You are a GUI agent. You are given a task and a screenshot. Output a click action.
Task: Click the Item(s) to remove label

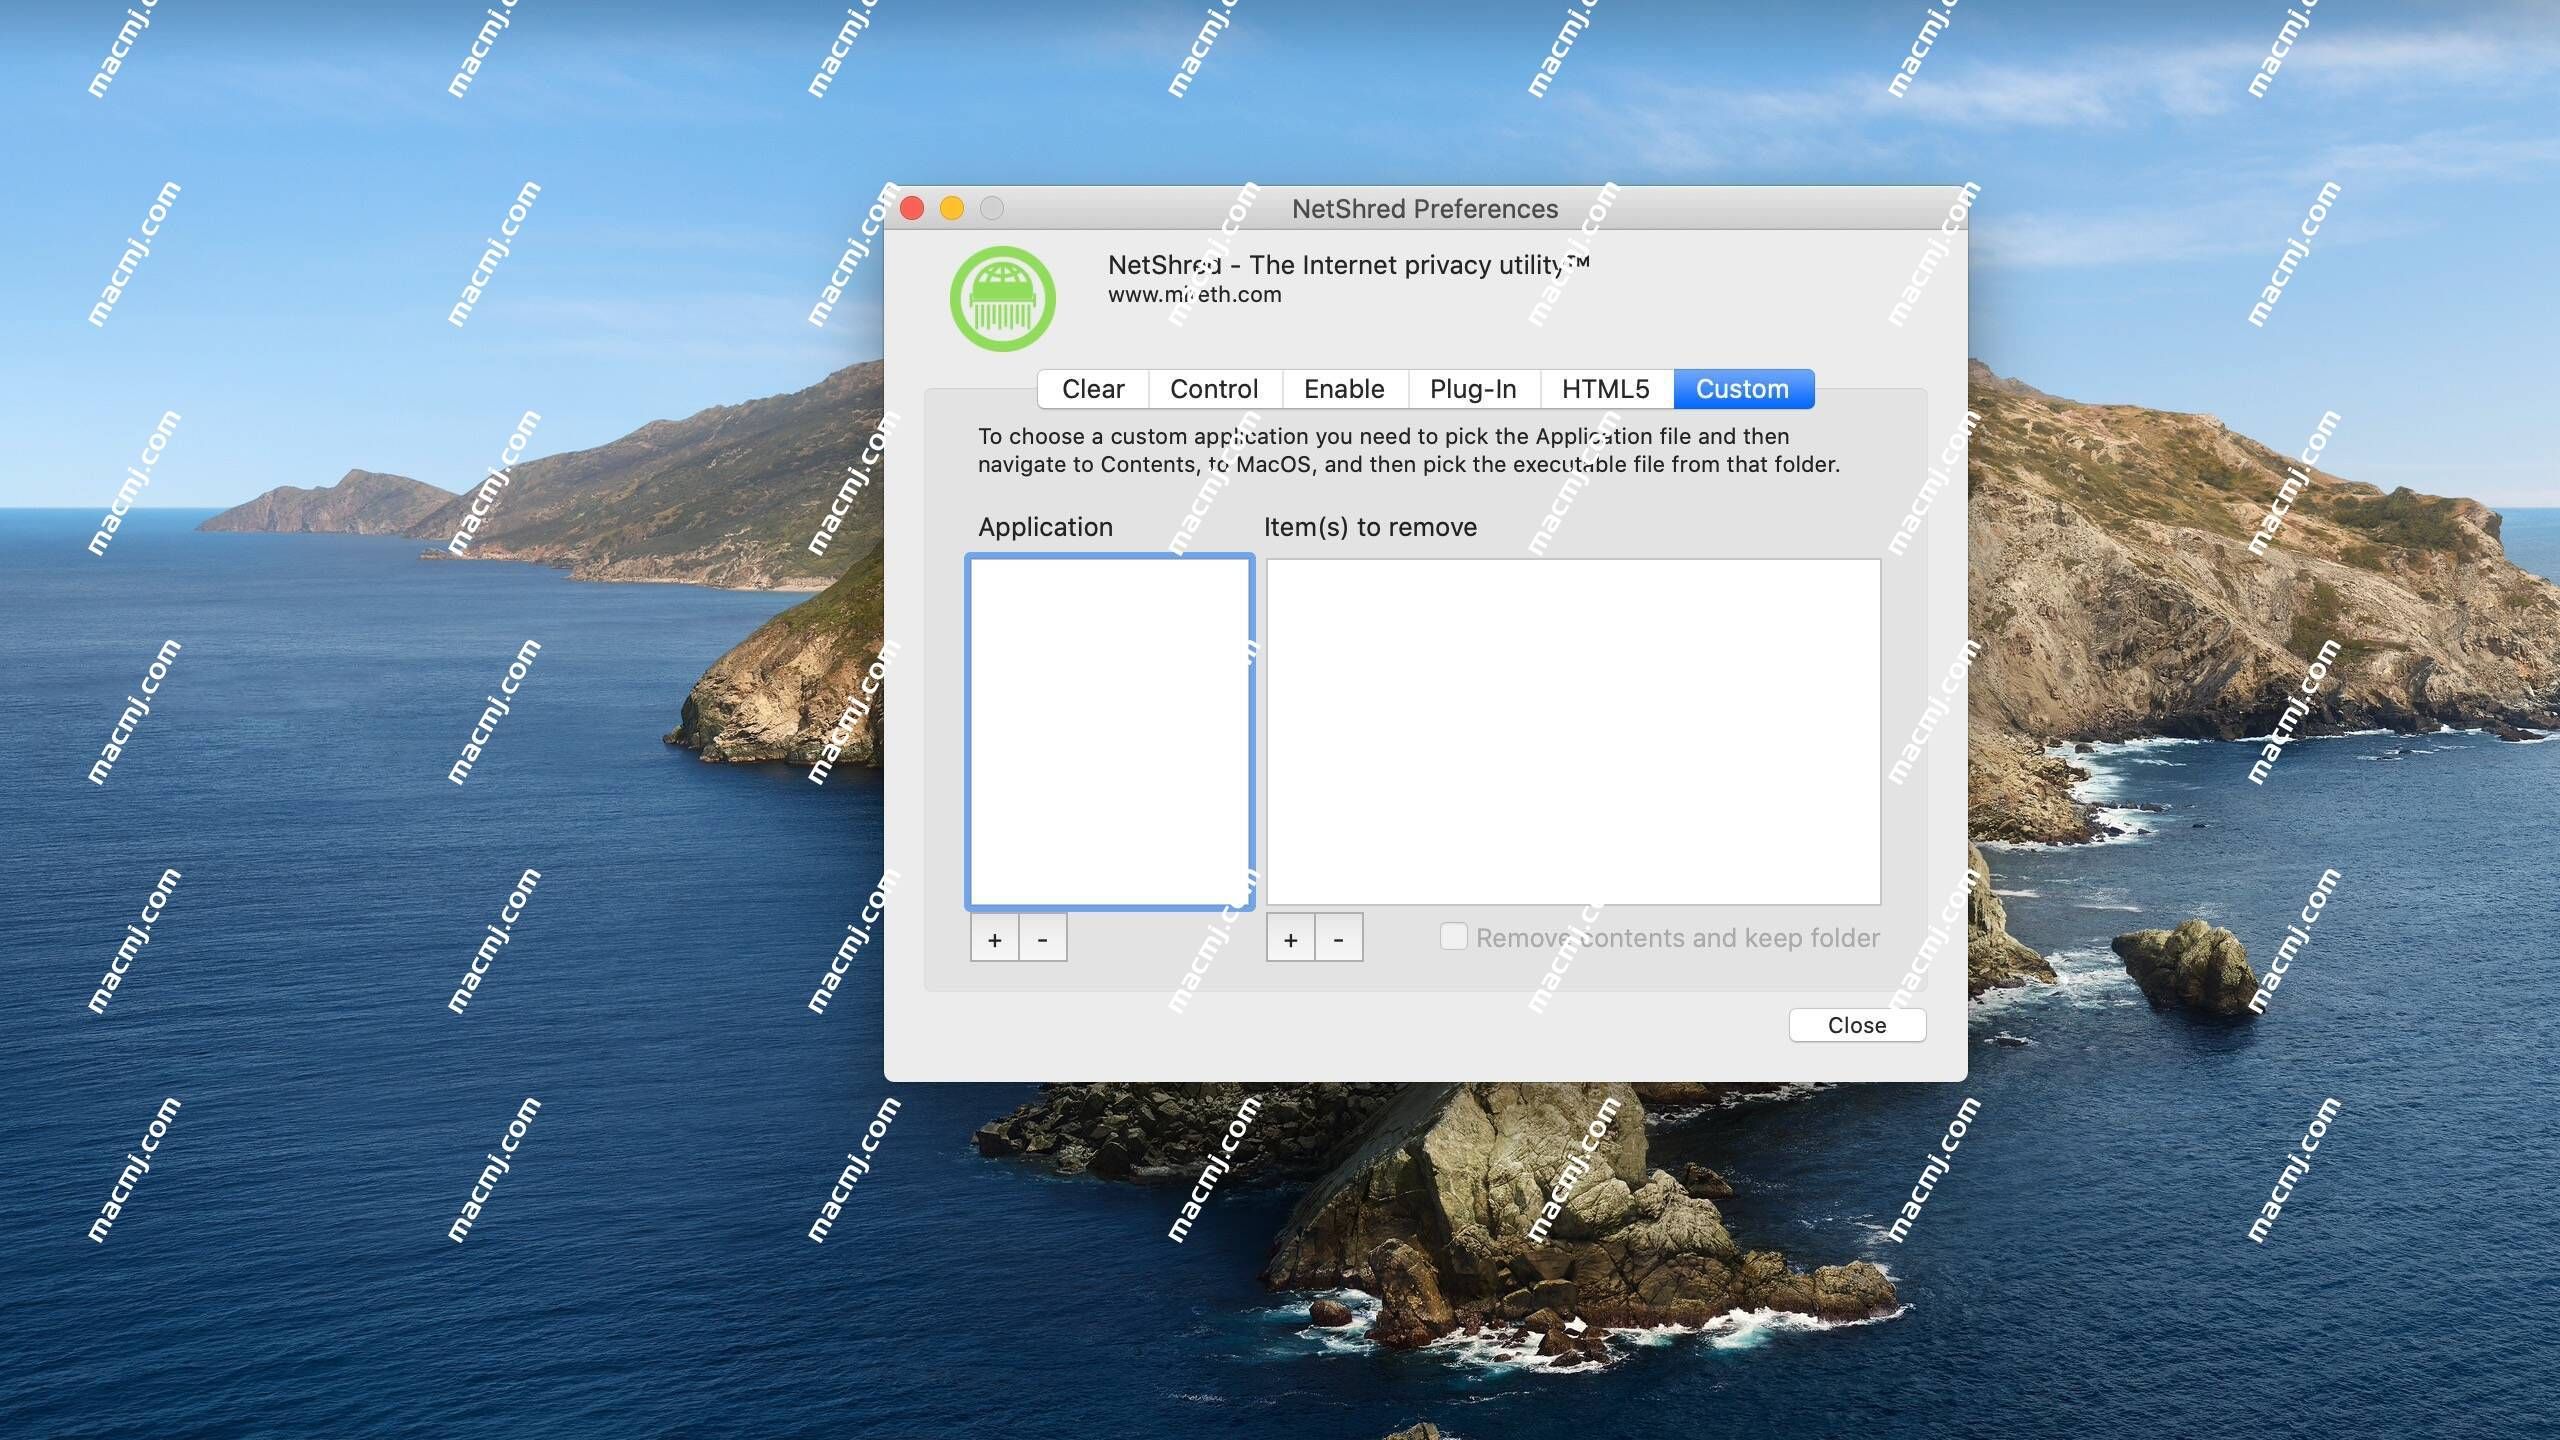click(1370, 527)
